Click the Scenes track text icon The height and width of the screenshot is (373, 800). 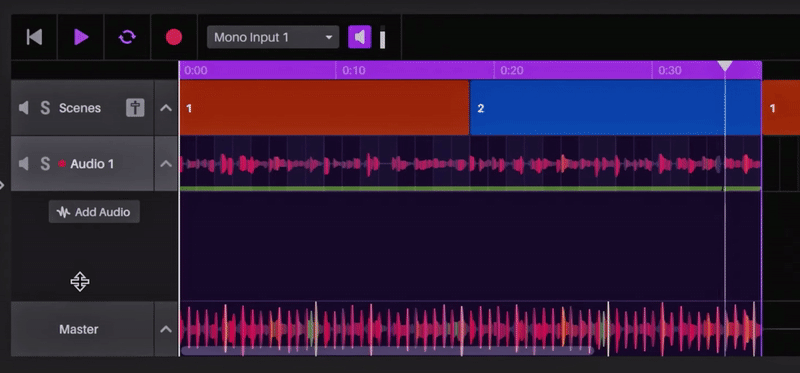pyautogui.click(x=135, y=108)
